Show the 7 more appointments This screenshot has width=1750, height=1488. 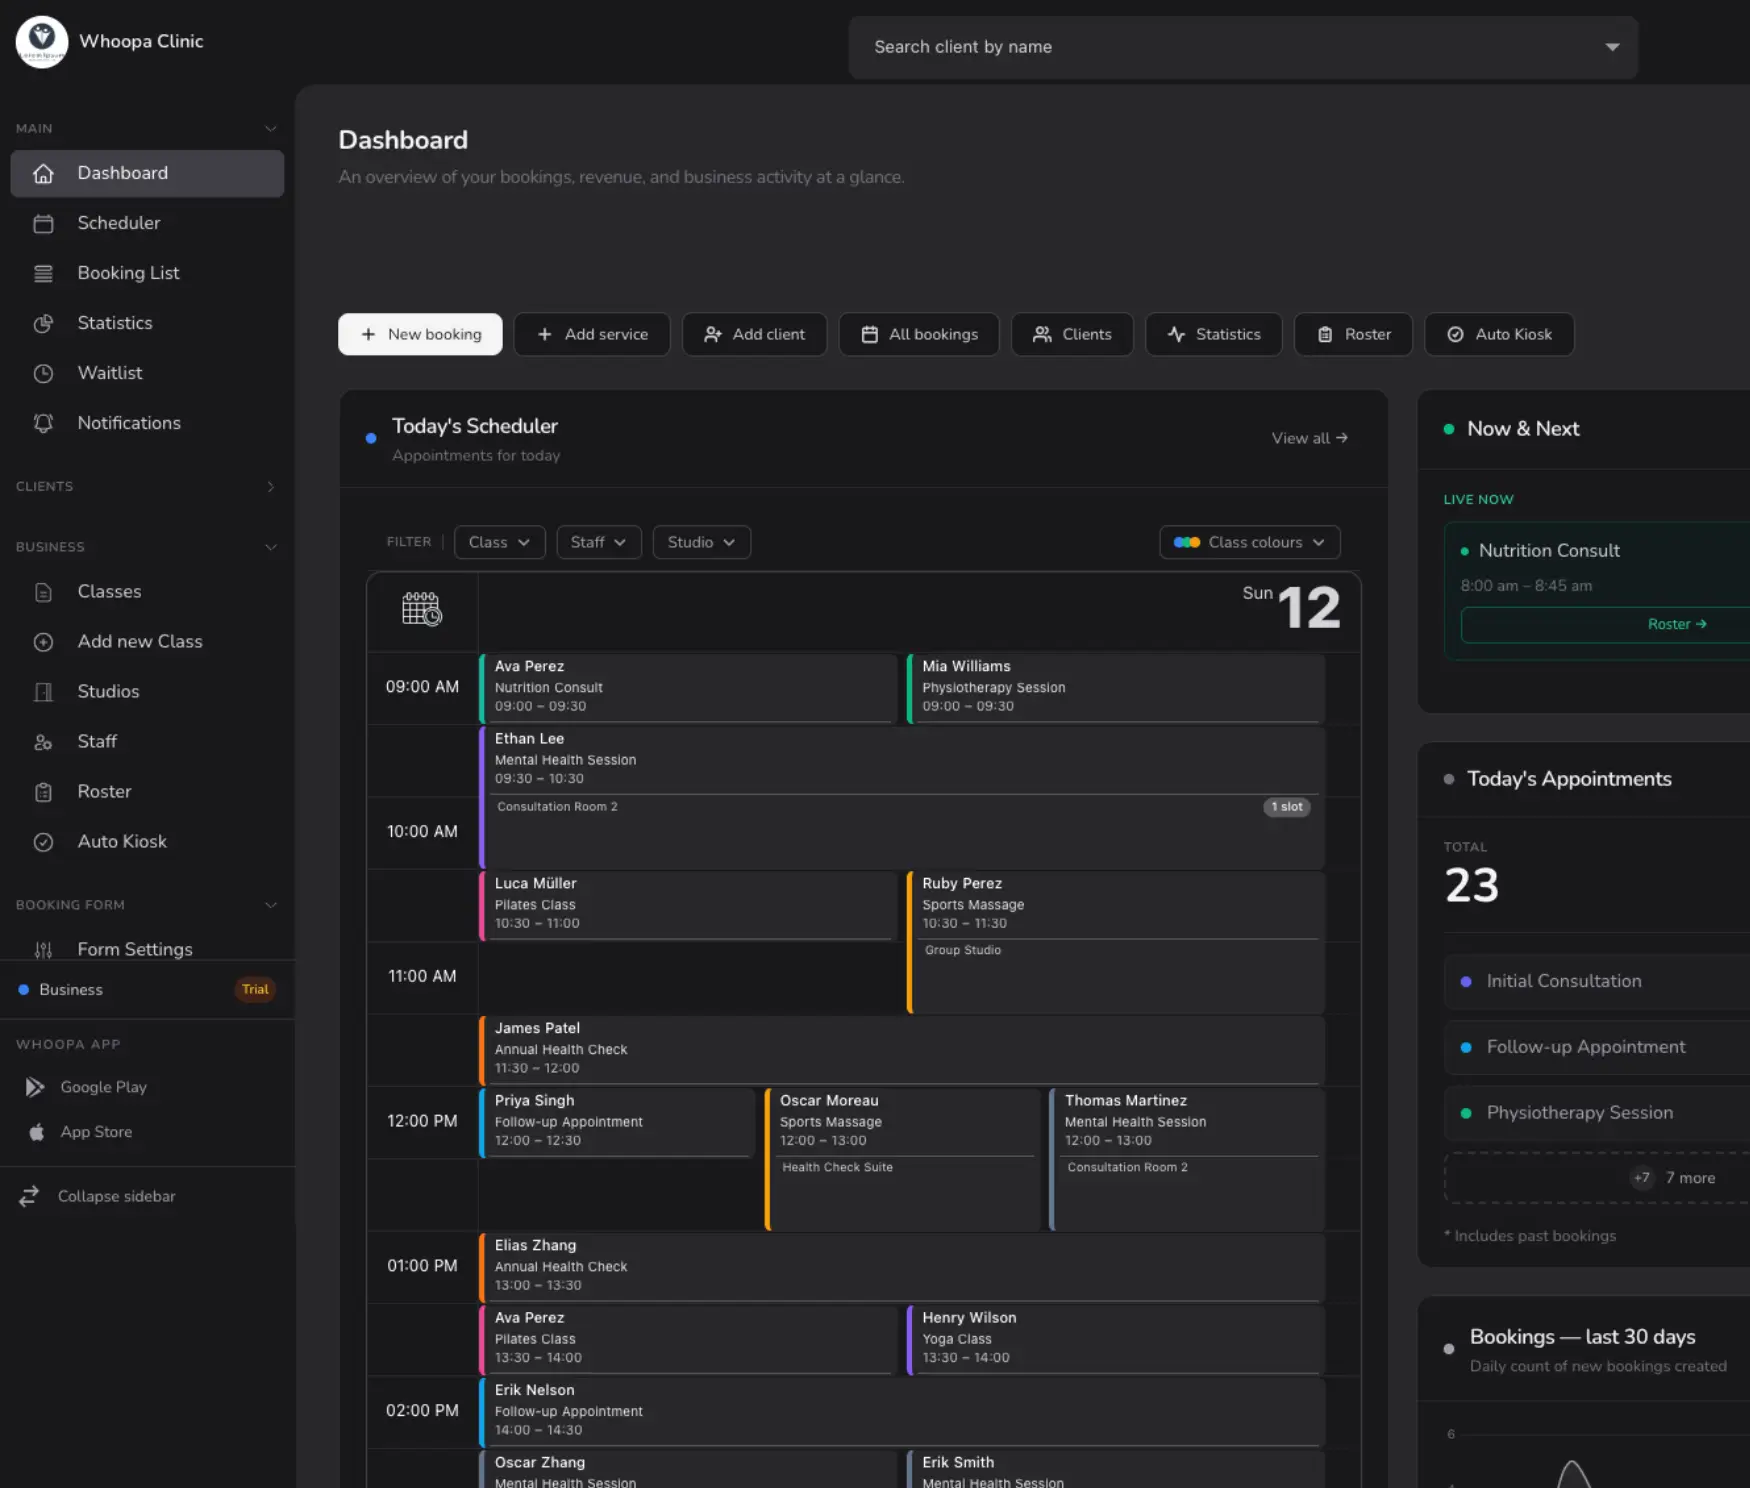point(1597,1178)
